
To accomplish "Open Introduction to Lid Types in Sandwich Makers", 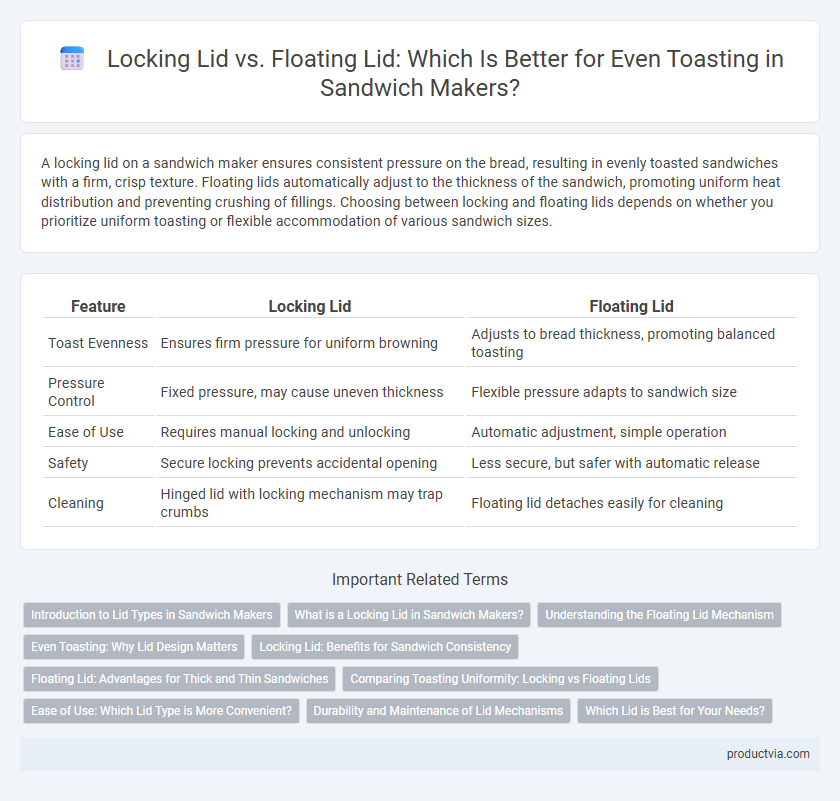I will [x=152, y=615].
